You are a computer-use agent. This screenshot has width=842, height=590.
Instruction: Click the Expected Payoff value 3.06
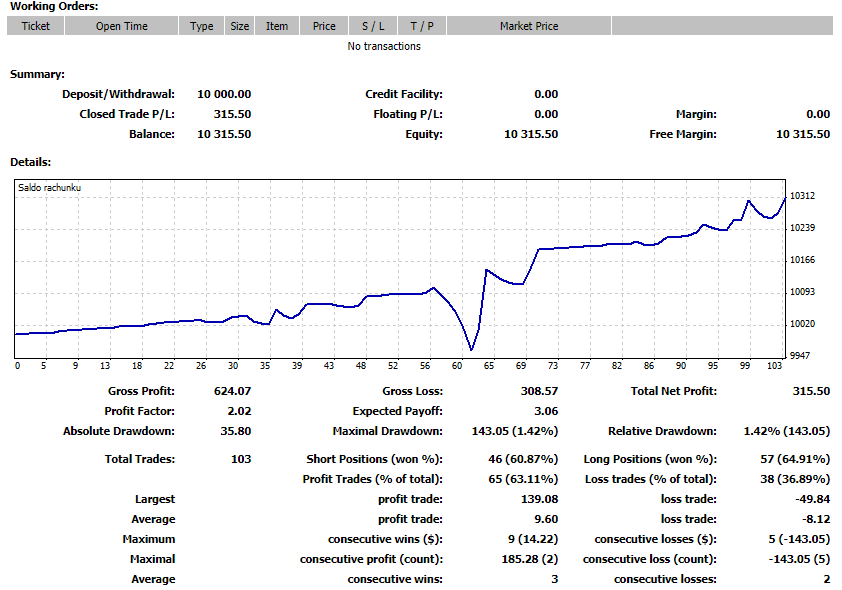(x=546, y=411)
